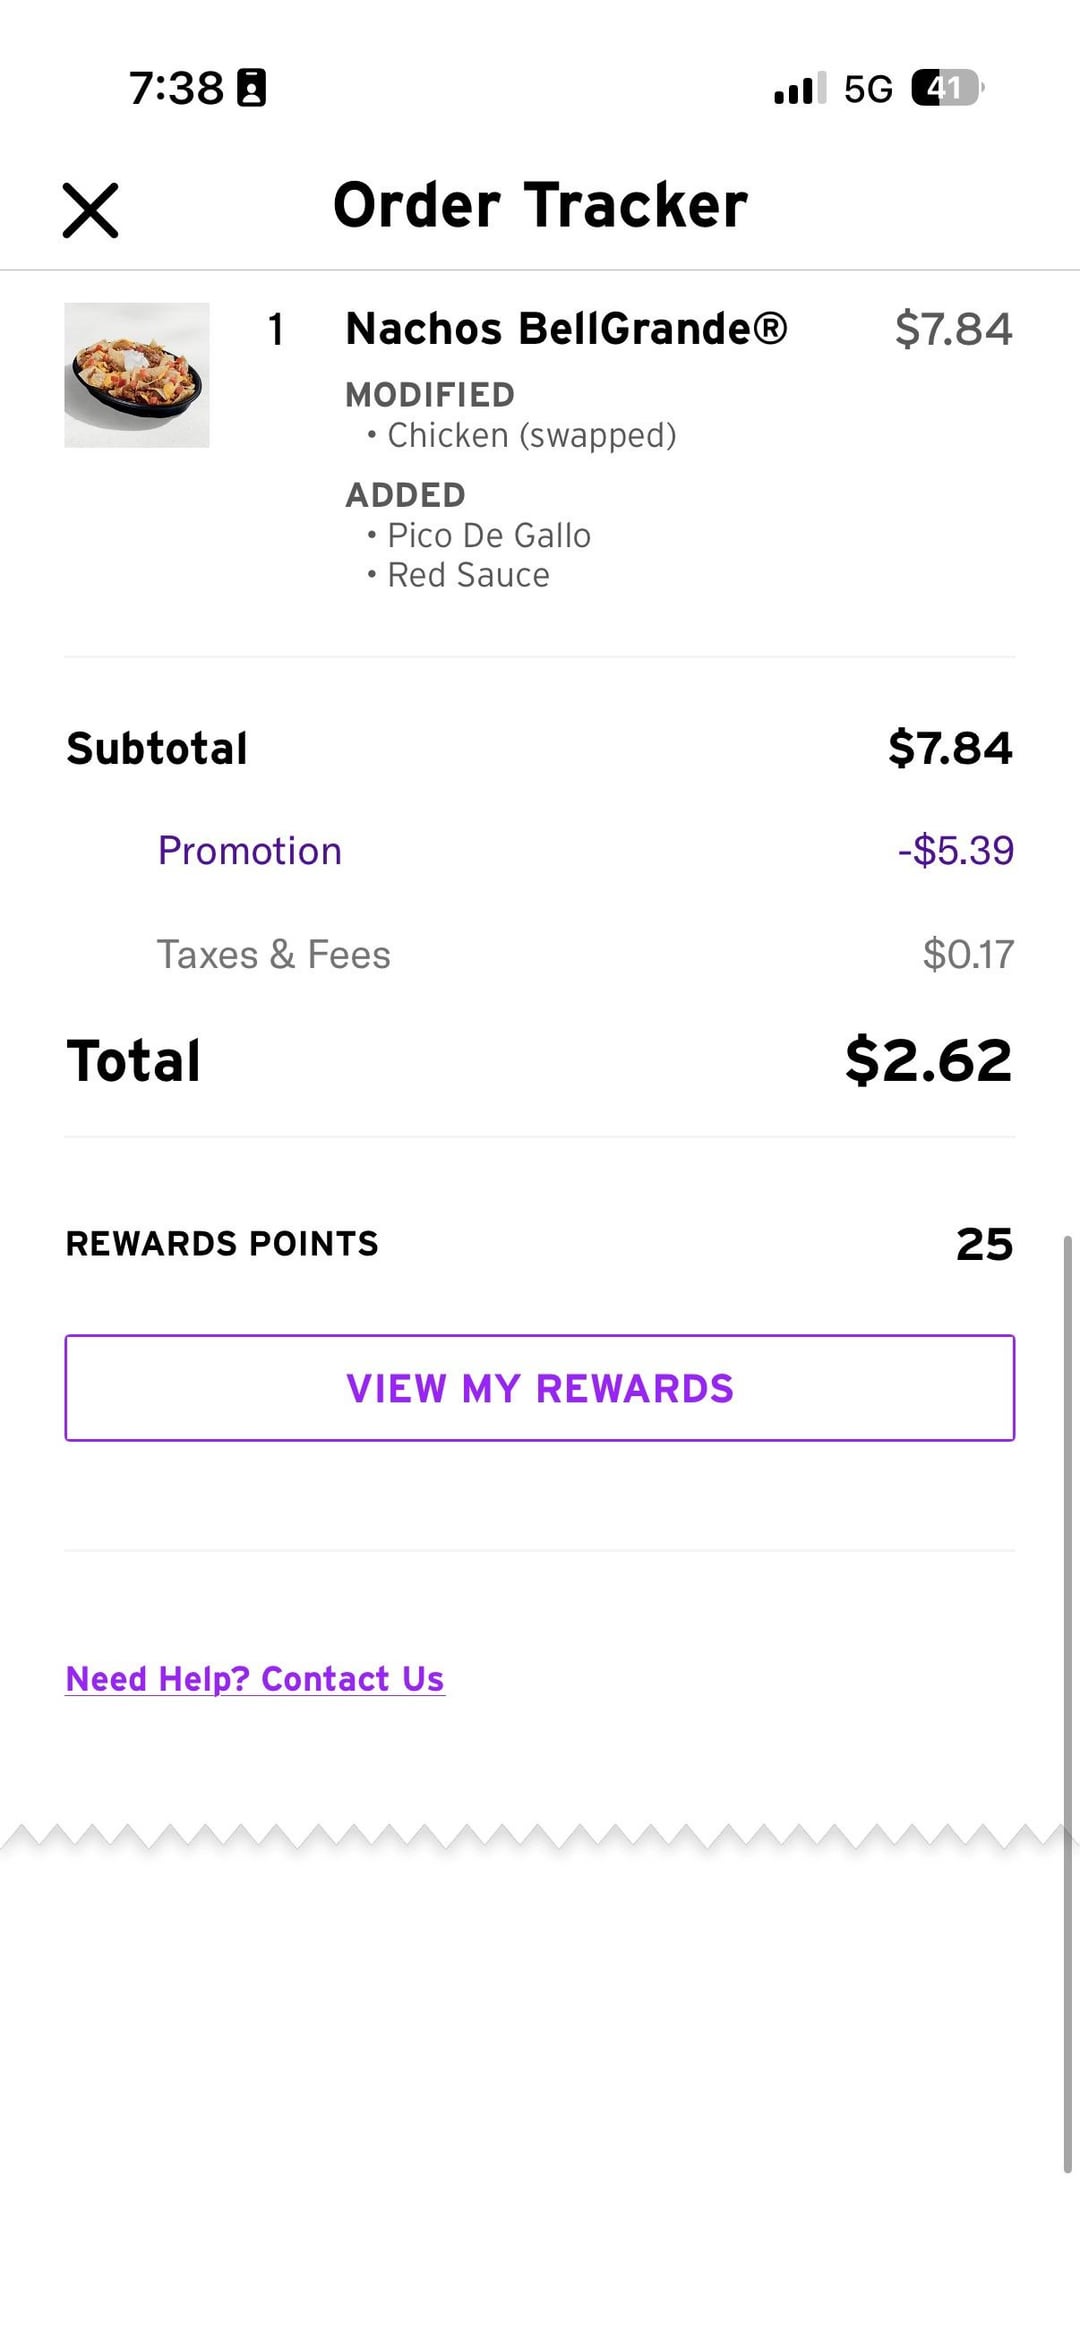
Task: Open the Need Help? Contact Us link
Action: [255, 1679]
